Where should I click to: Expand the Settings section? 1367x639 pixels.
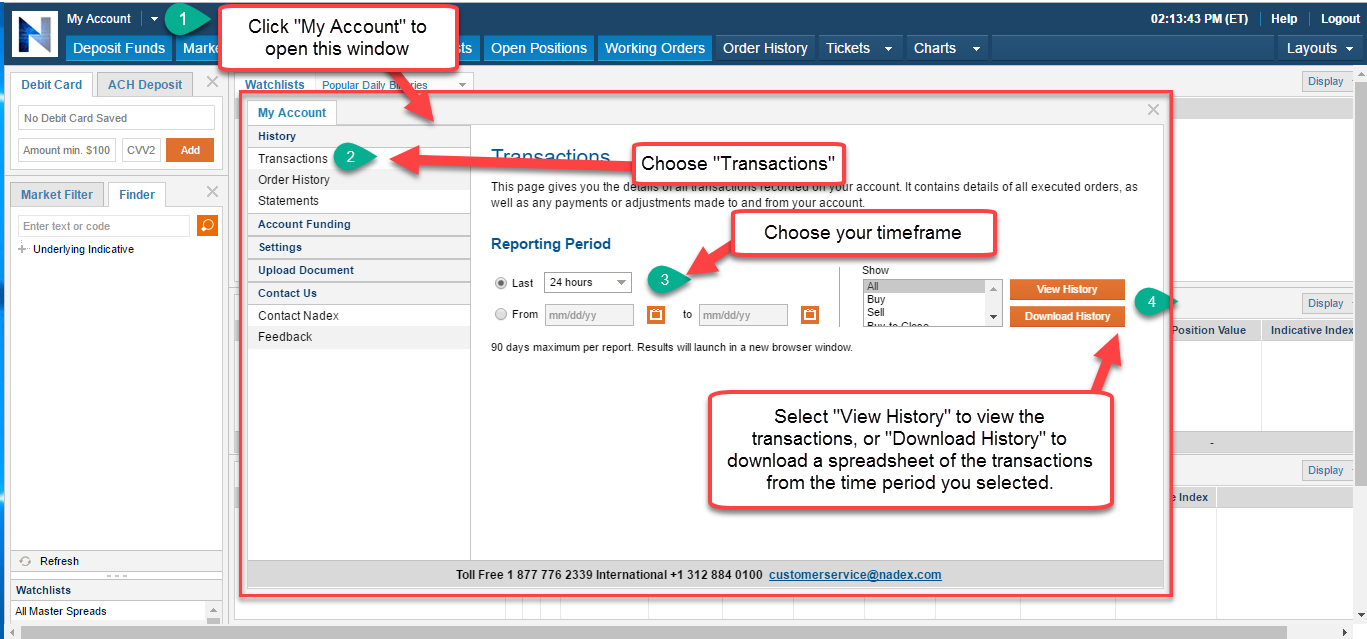[x=359, y=247]
